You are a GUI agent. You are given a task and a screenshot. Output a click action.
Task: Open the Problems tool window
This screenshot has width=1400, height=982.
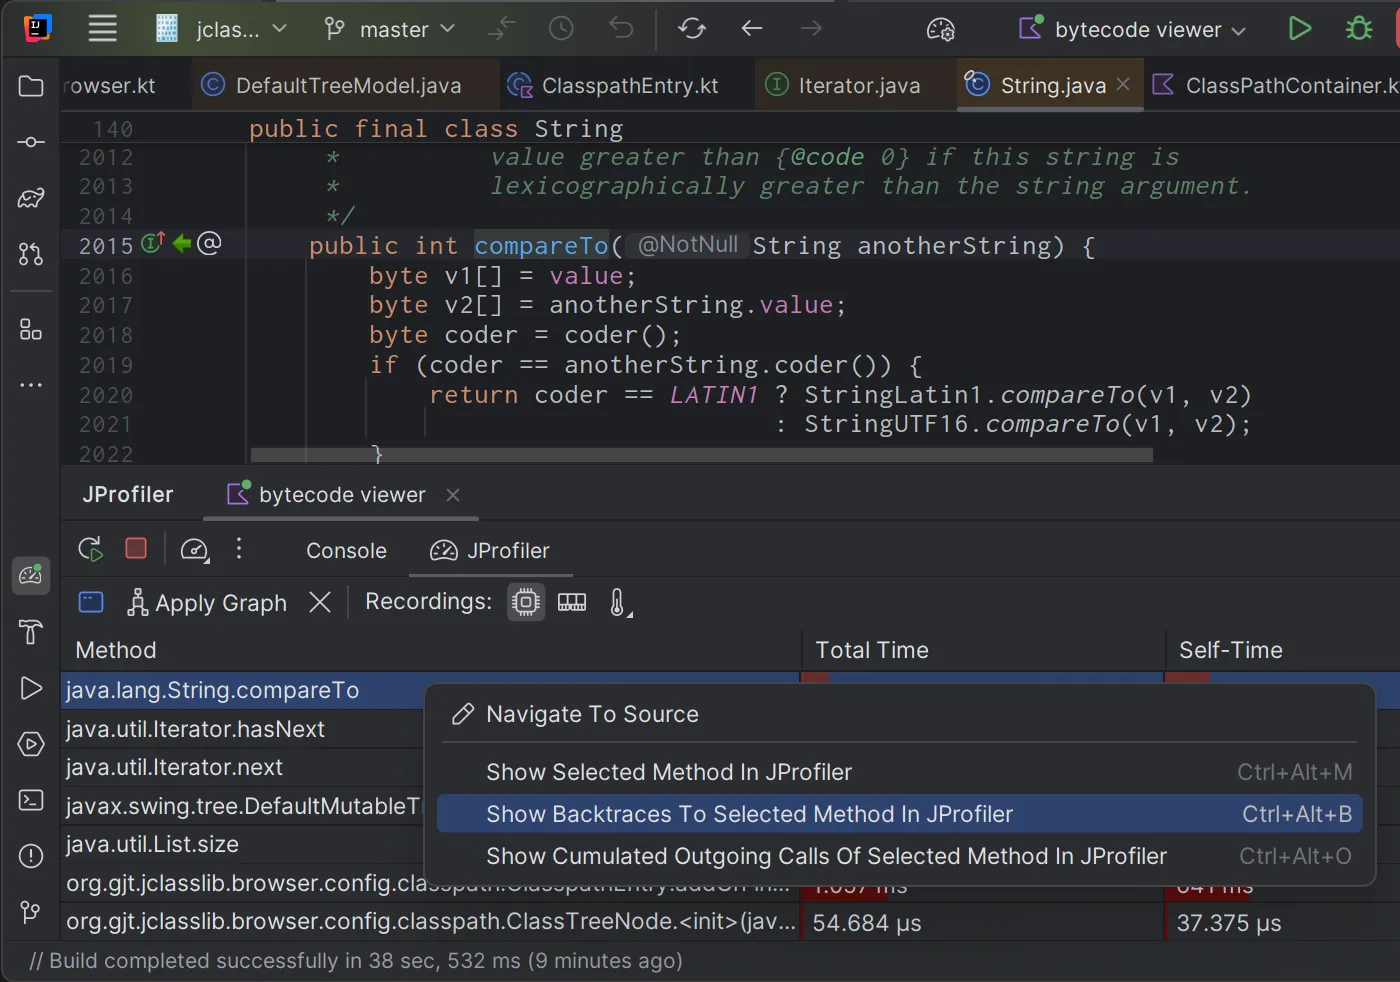point(31,856)
